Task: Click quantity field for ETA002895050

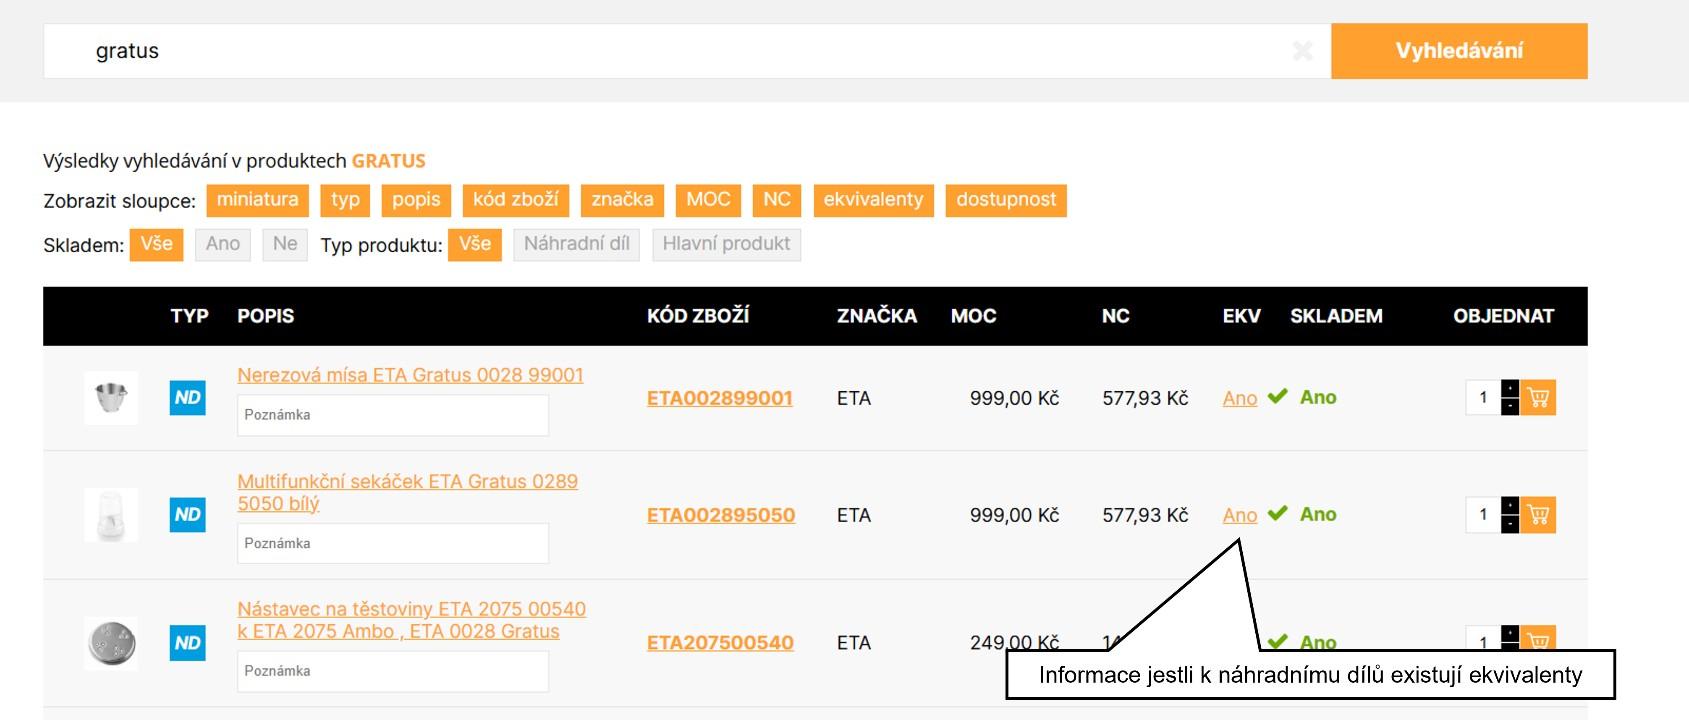Action: [x=1483, y=515]
